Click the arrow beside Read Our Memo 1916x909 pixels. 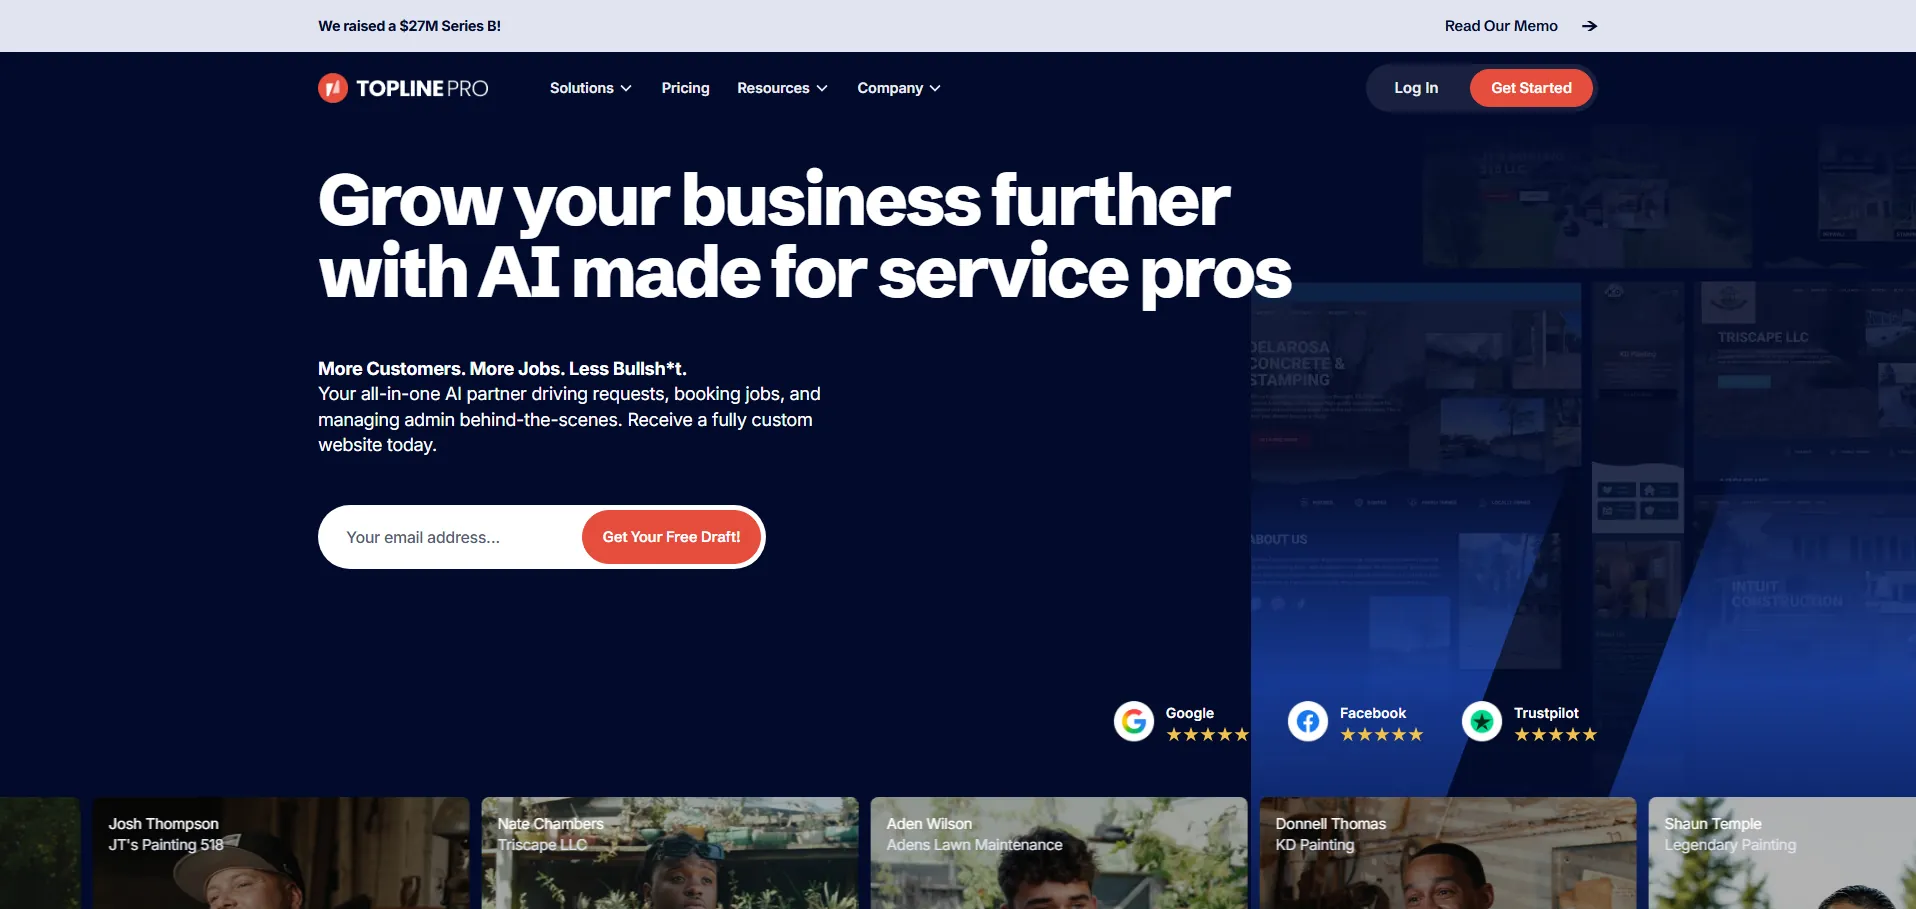click(1589, 26)
